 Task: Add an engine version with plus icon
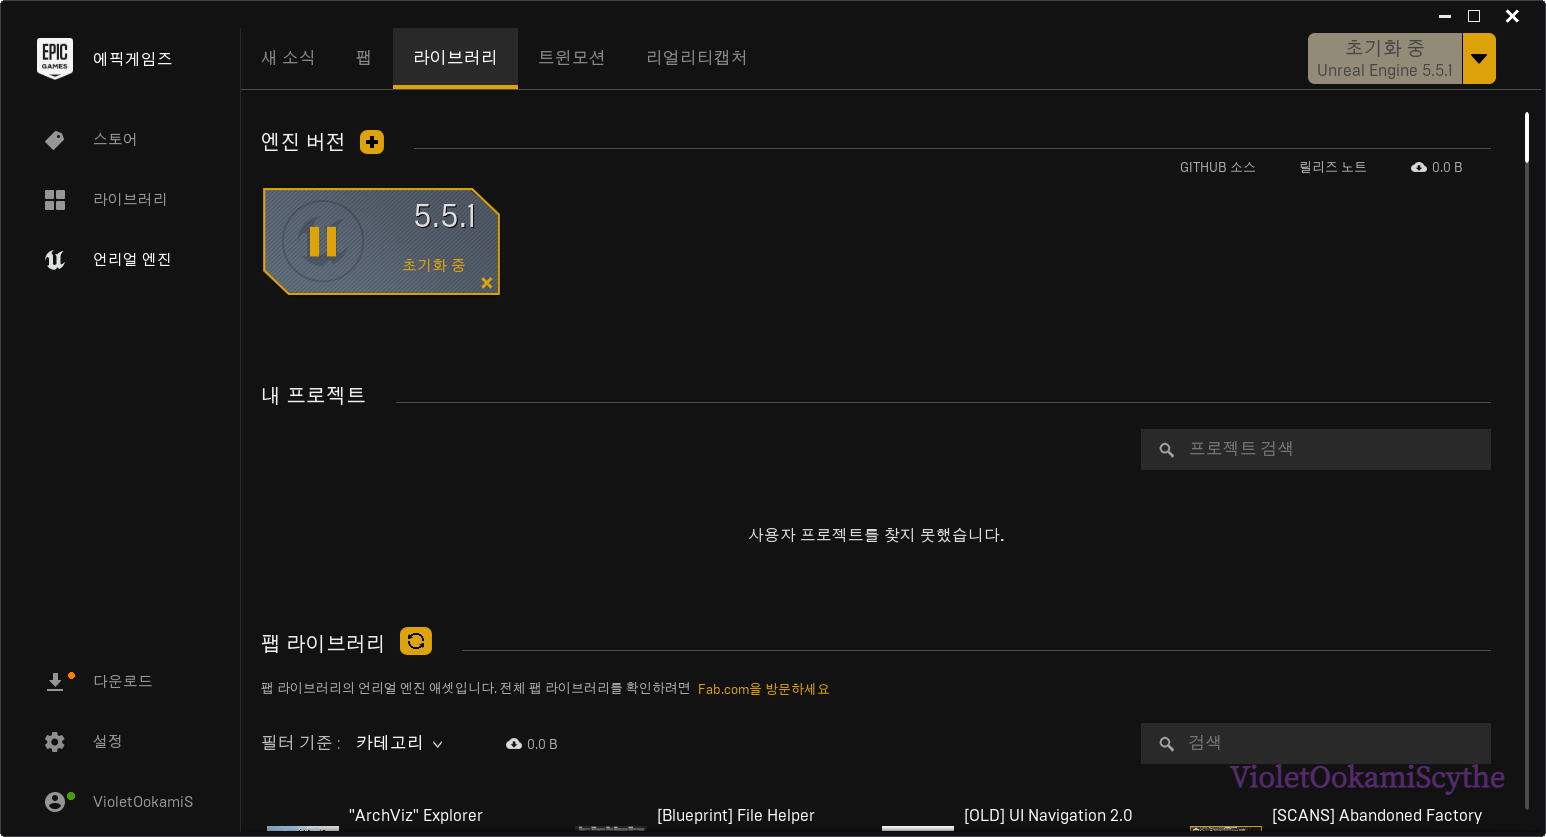(372, 142)
